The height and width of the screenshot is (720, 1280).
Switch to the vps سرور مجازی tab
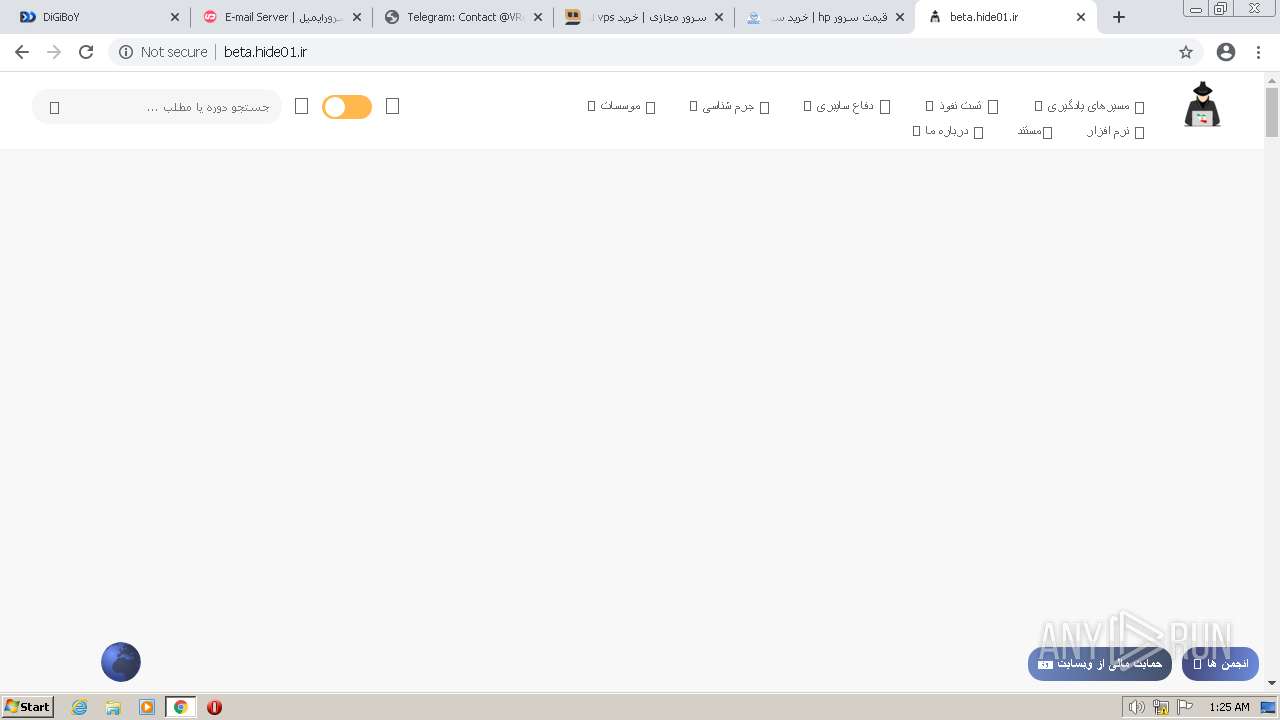644,17
